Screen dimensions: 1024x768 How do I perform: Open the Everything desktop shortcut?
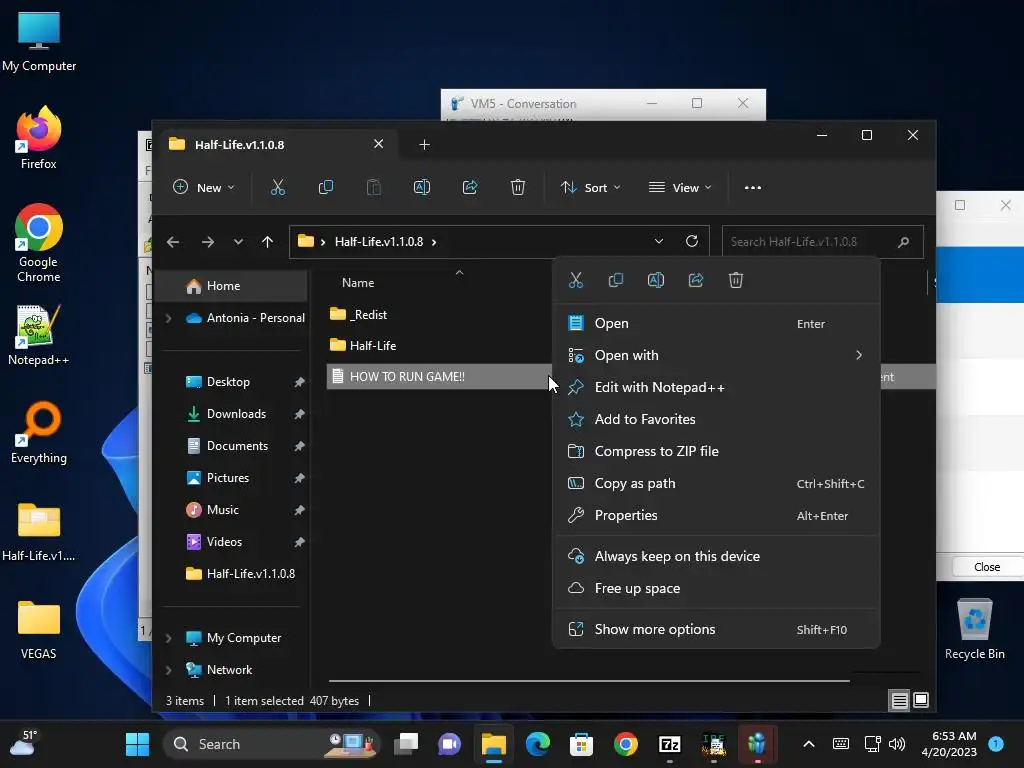point(39,432)
